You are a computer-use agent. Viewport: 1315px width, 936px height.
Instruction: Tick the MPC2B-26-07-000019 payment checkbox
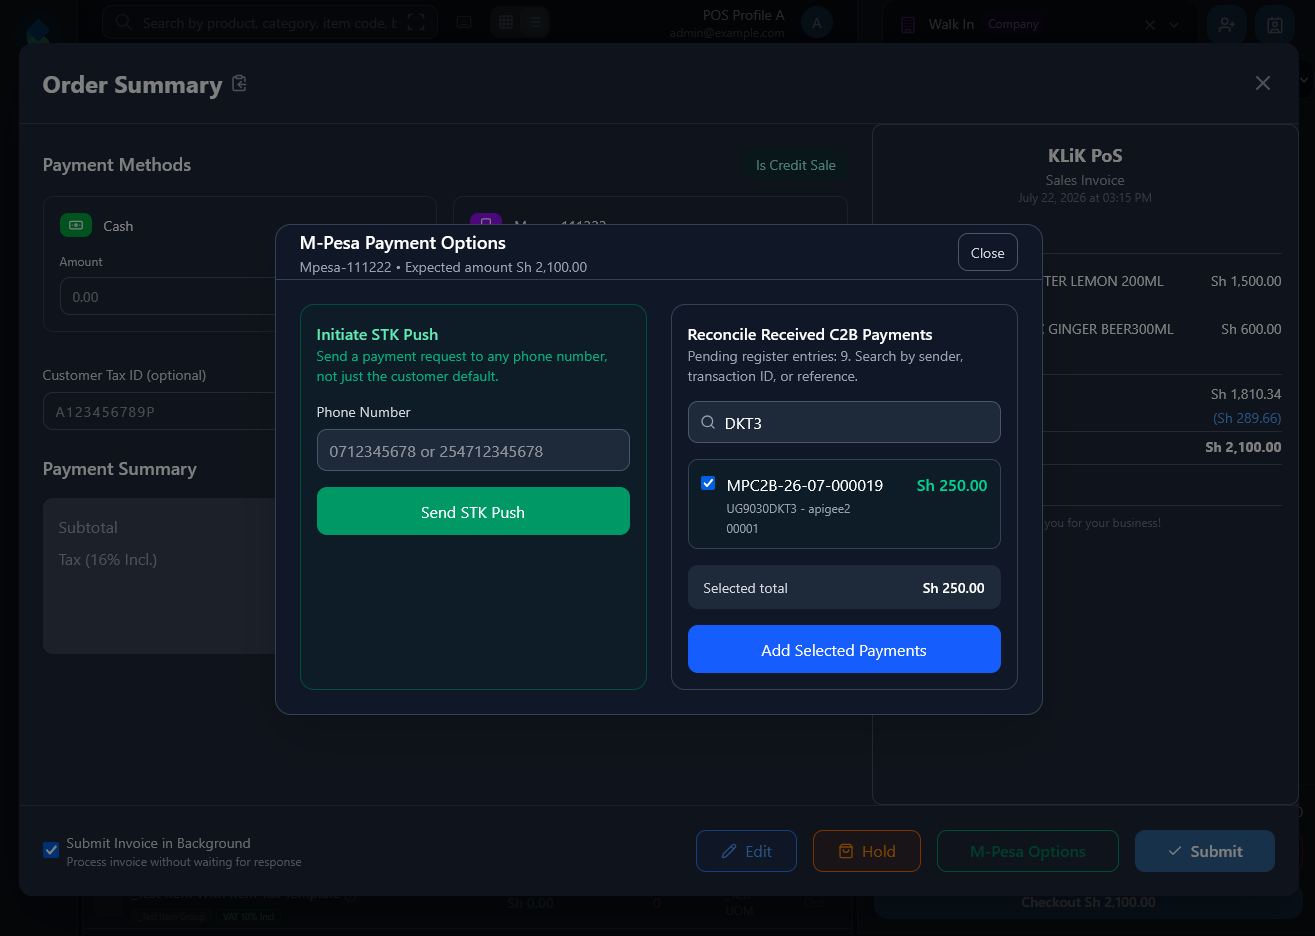(x=708, y=483)
